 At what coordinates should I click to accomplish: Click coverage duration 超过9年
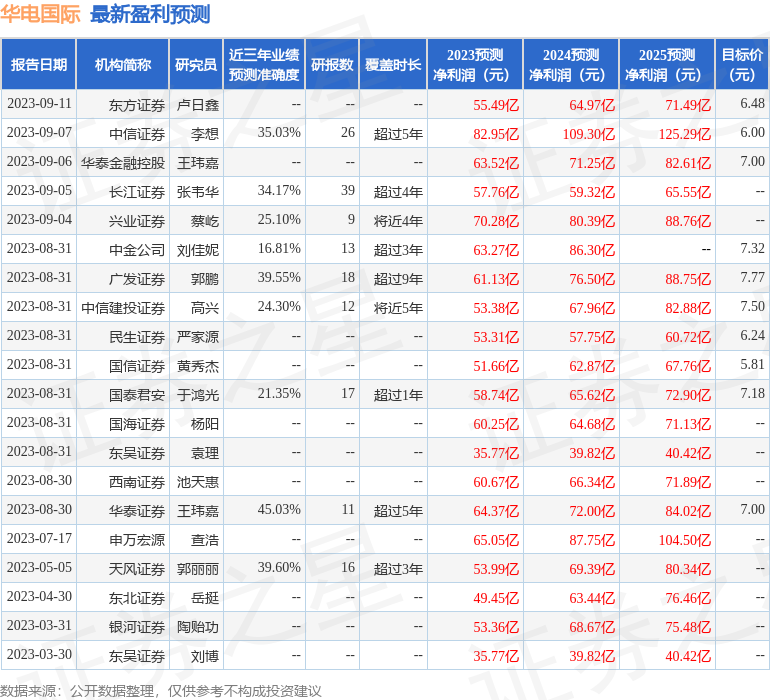tap(398, 279)
